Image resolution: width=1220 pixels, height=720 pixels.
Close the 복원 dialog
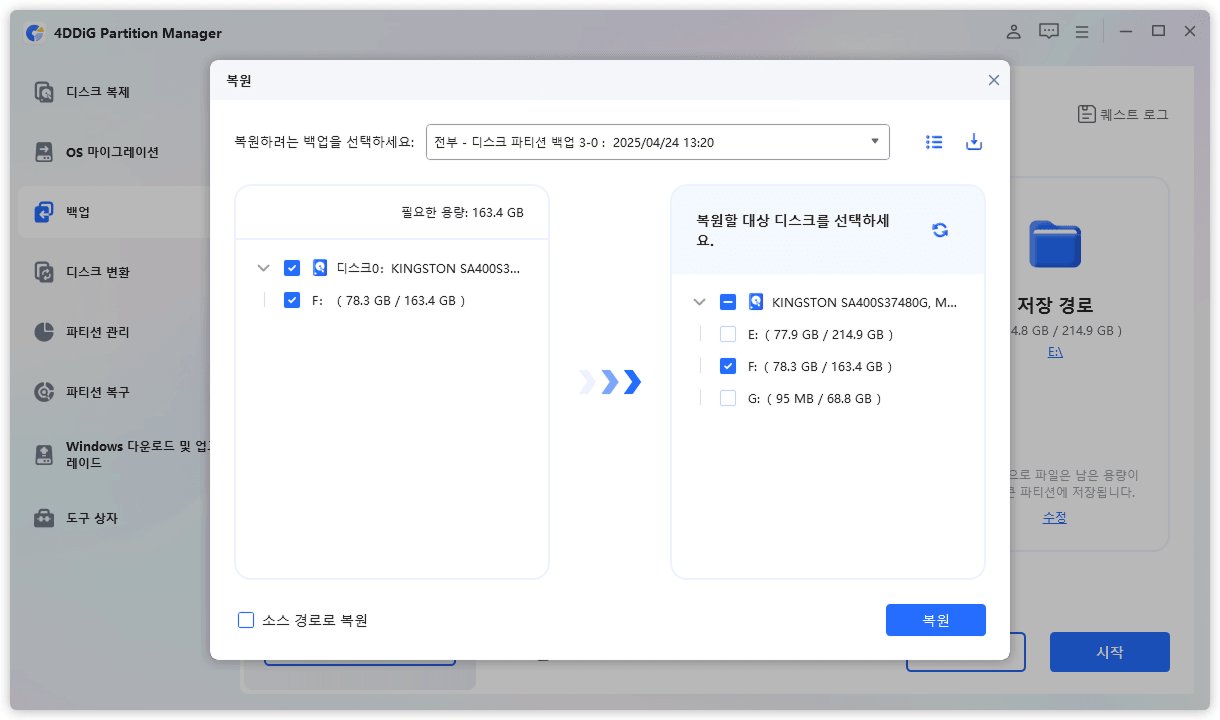[x=993, y=80]
